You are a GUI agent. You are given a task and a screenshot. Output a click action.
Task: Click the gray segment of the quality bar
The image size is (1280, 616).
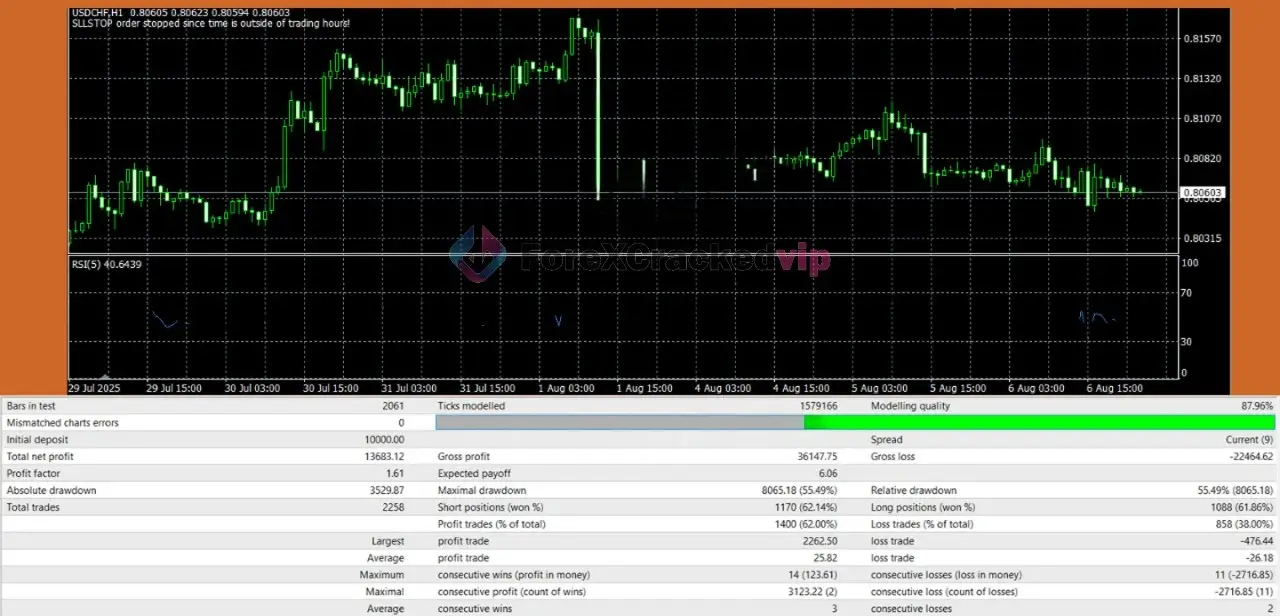[620, 423]
